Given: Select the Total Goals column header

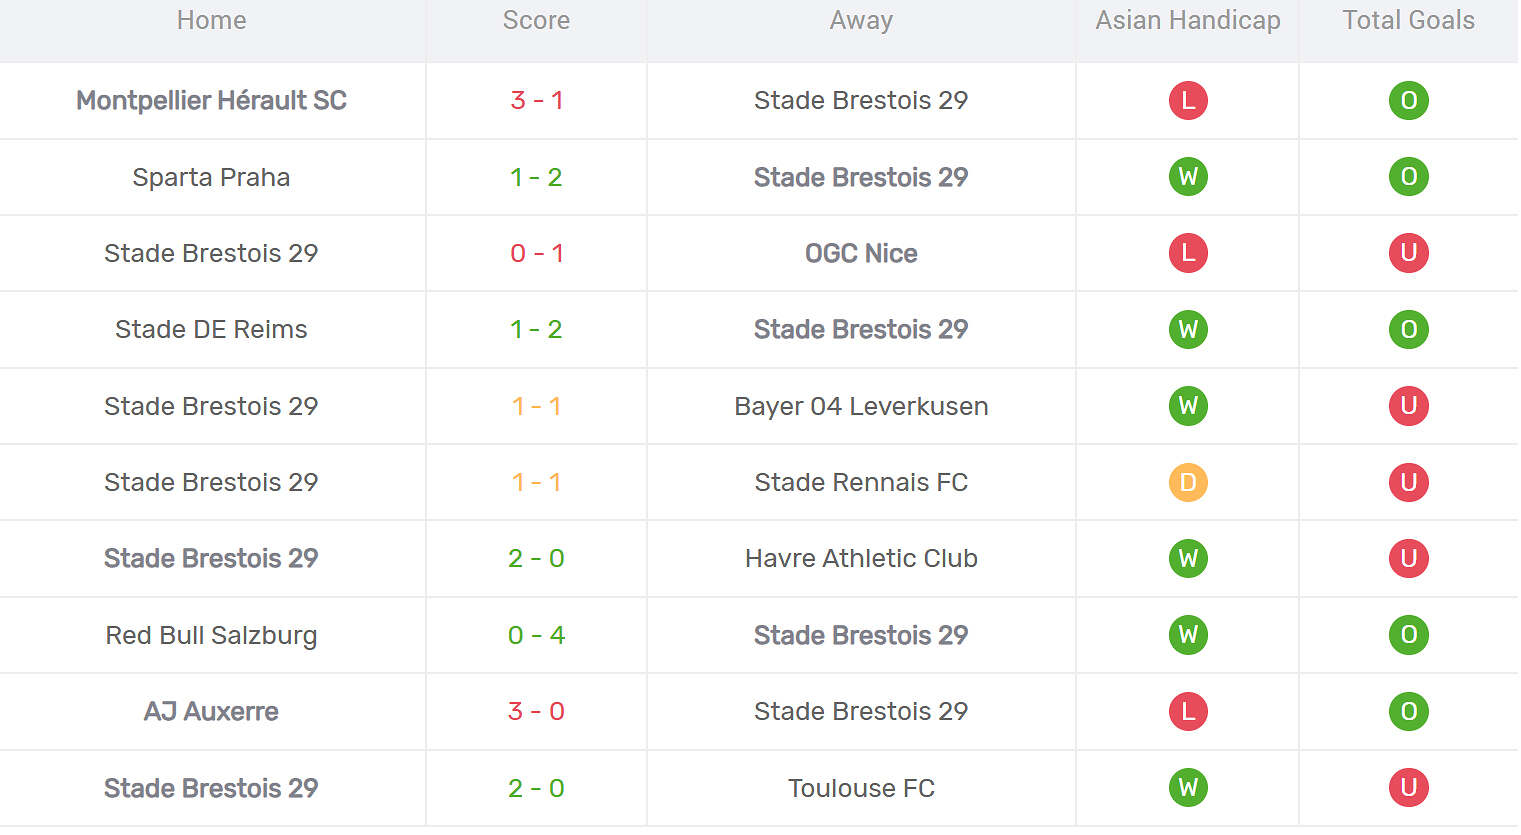Looking at the screenshot, I should (1408, 20).
